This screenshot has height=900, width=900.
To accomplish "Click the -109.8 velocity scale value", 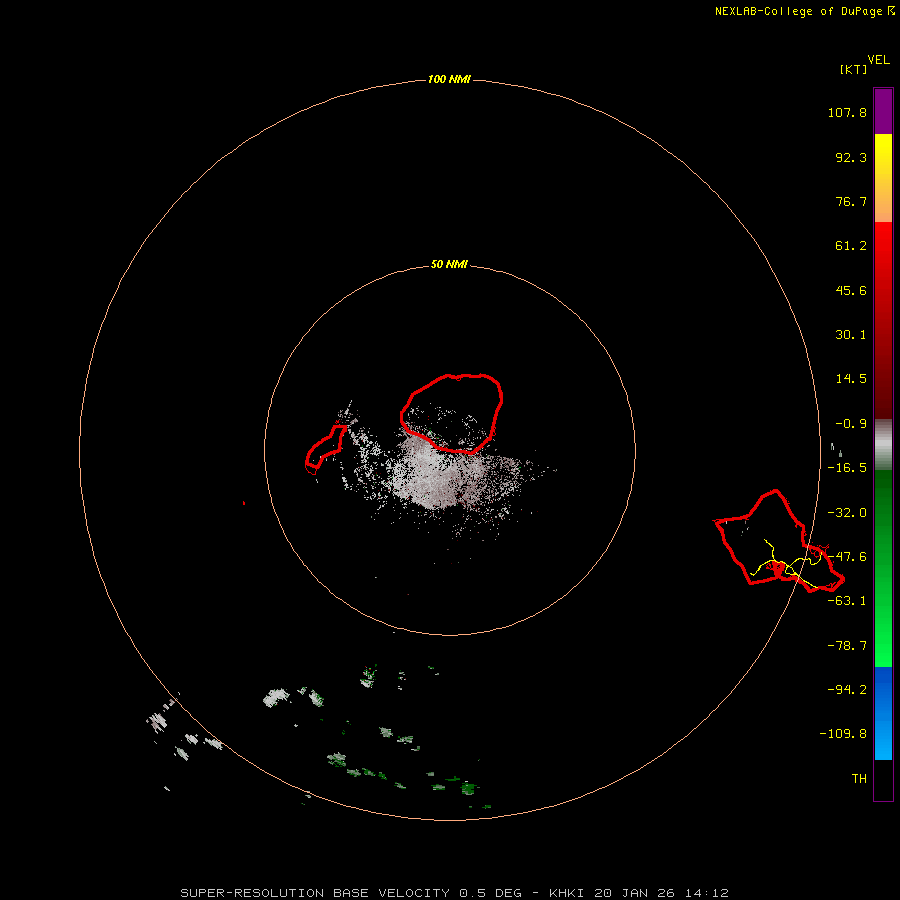I will (x=843, y=734).
